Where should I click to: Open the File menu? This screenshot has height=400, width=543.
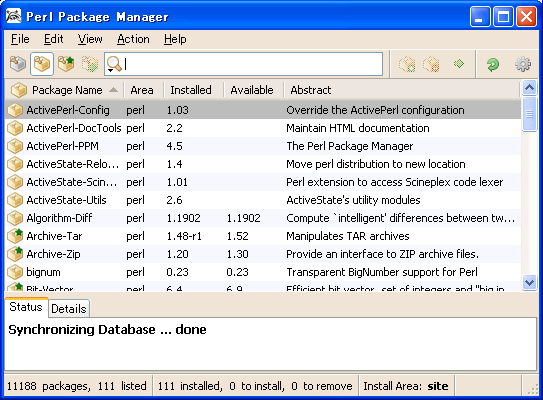pyautogui.click(x=20, y=39)
